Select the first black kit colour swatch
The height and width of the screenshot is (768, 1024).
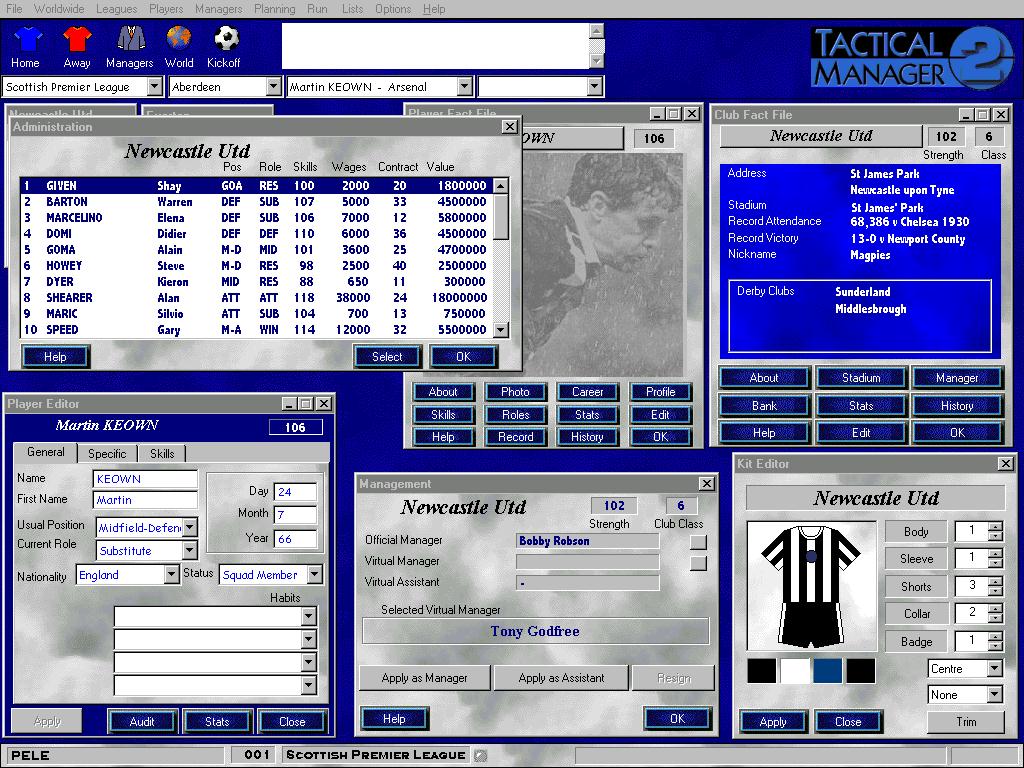(x=761, y=671)
